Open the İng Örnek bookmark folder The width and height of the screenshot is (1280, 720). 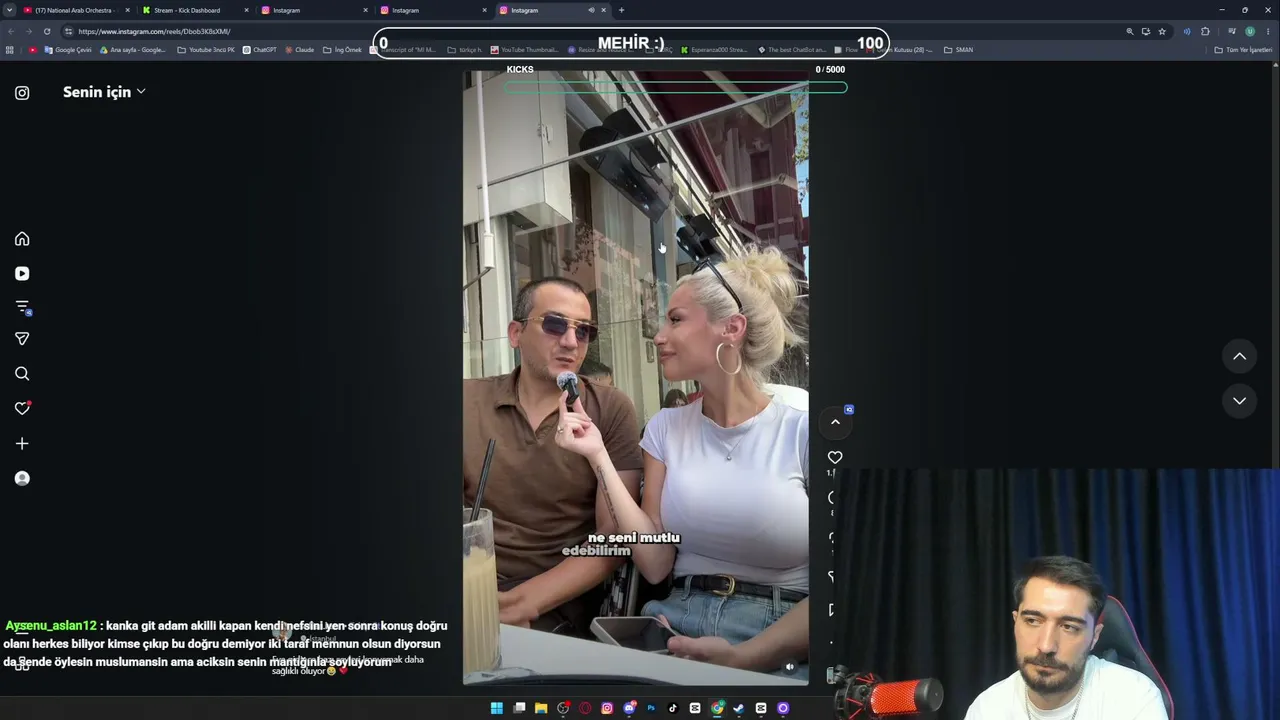coord(341,50)
